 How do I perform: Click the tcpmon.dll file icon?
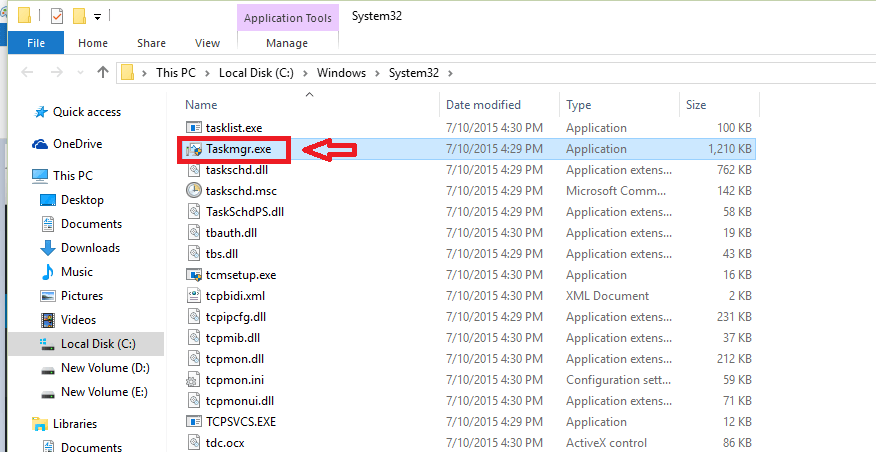194,359
